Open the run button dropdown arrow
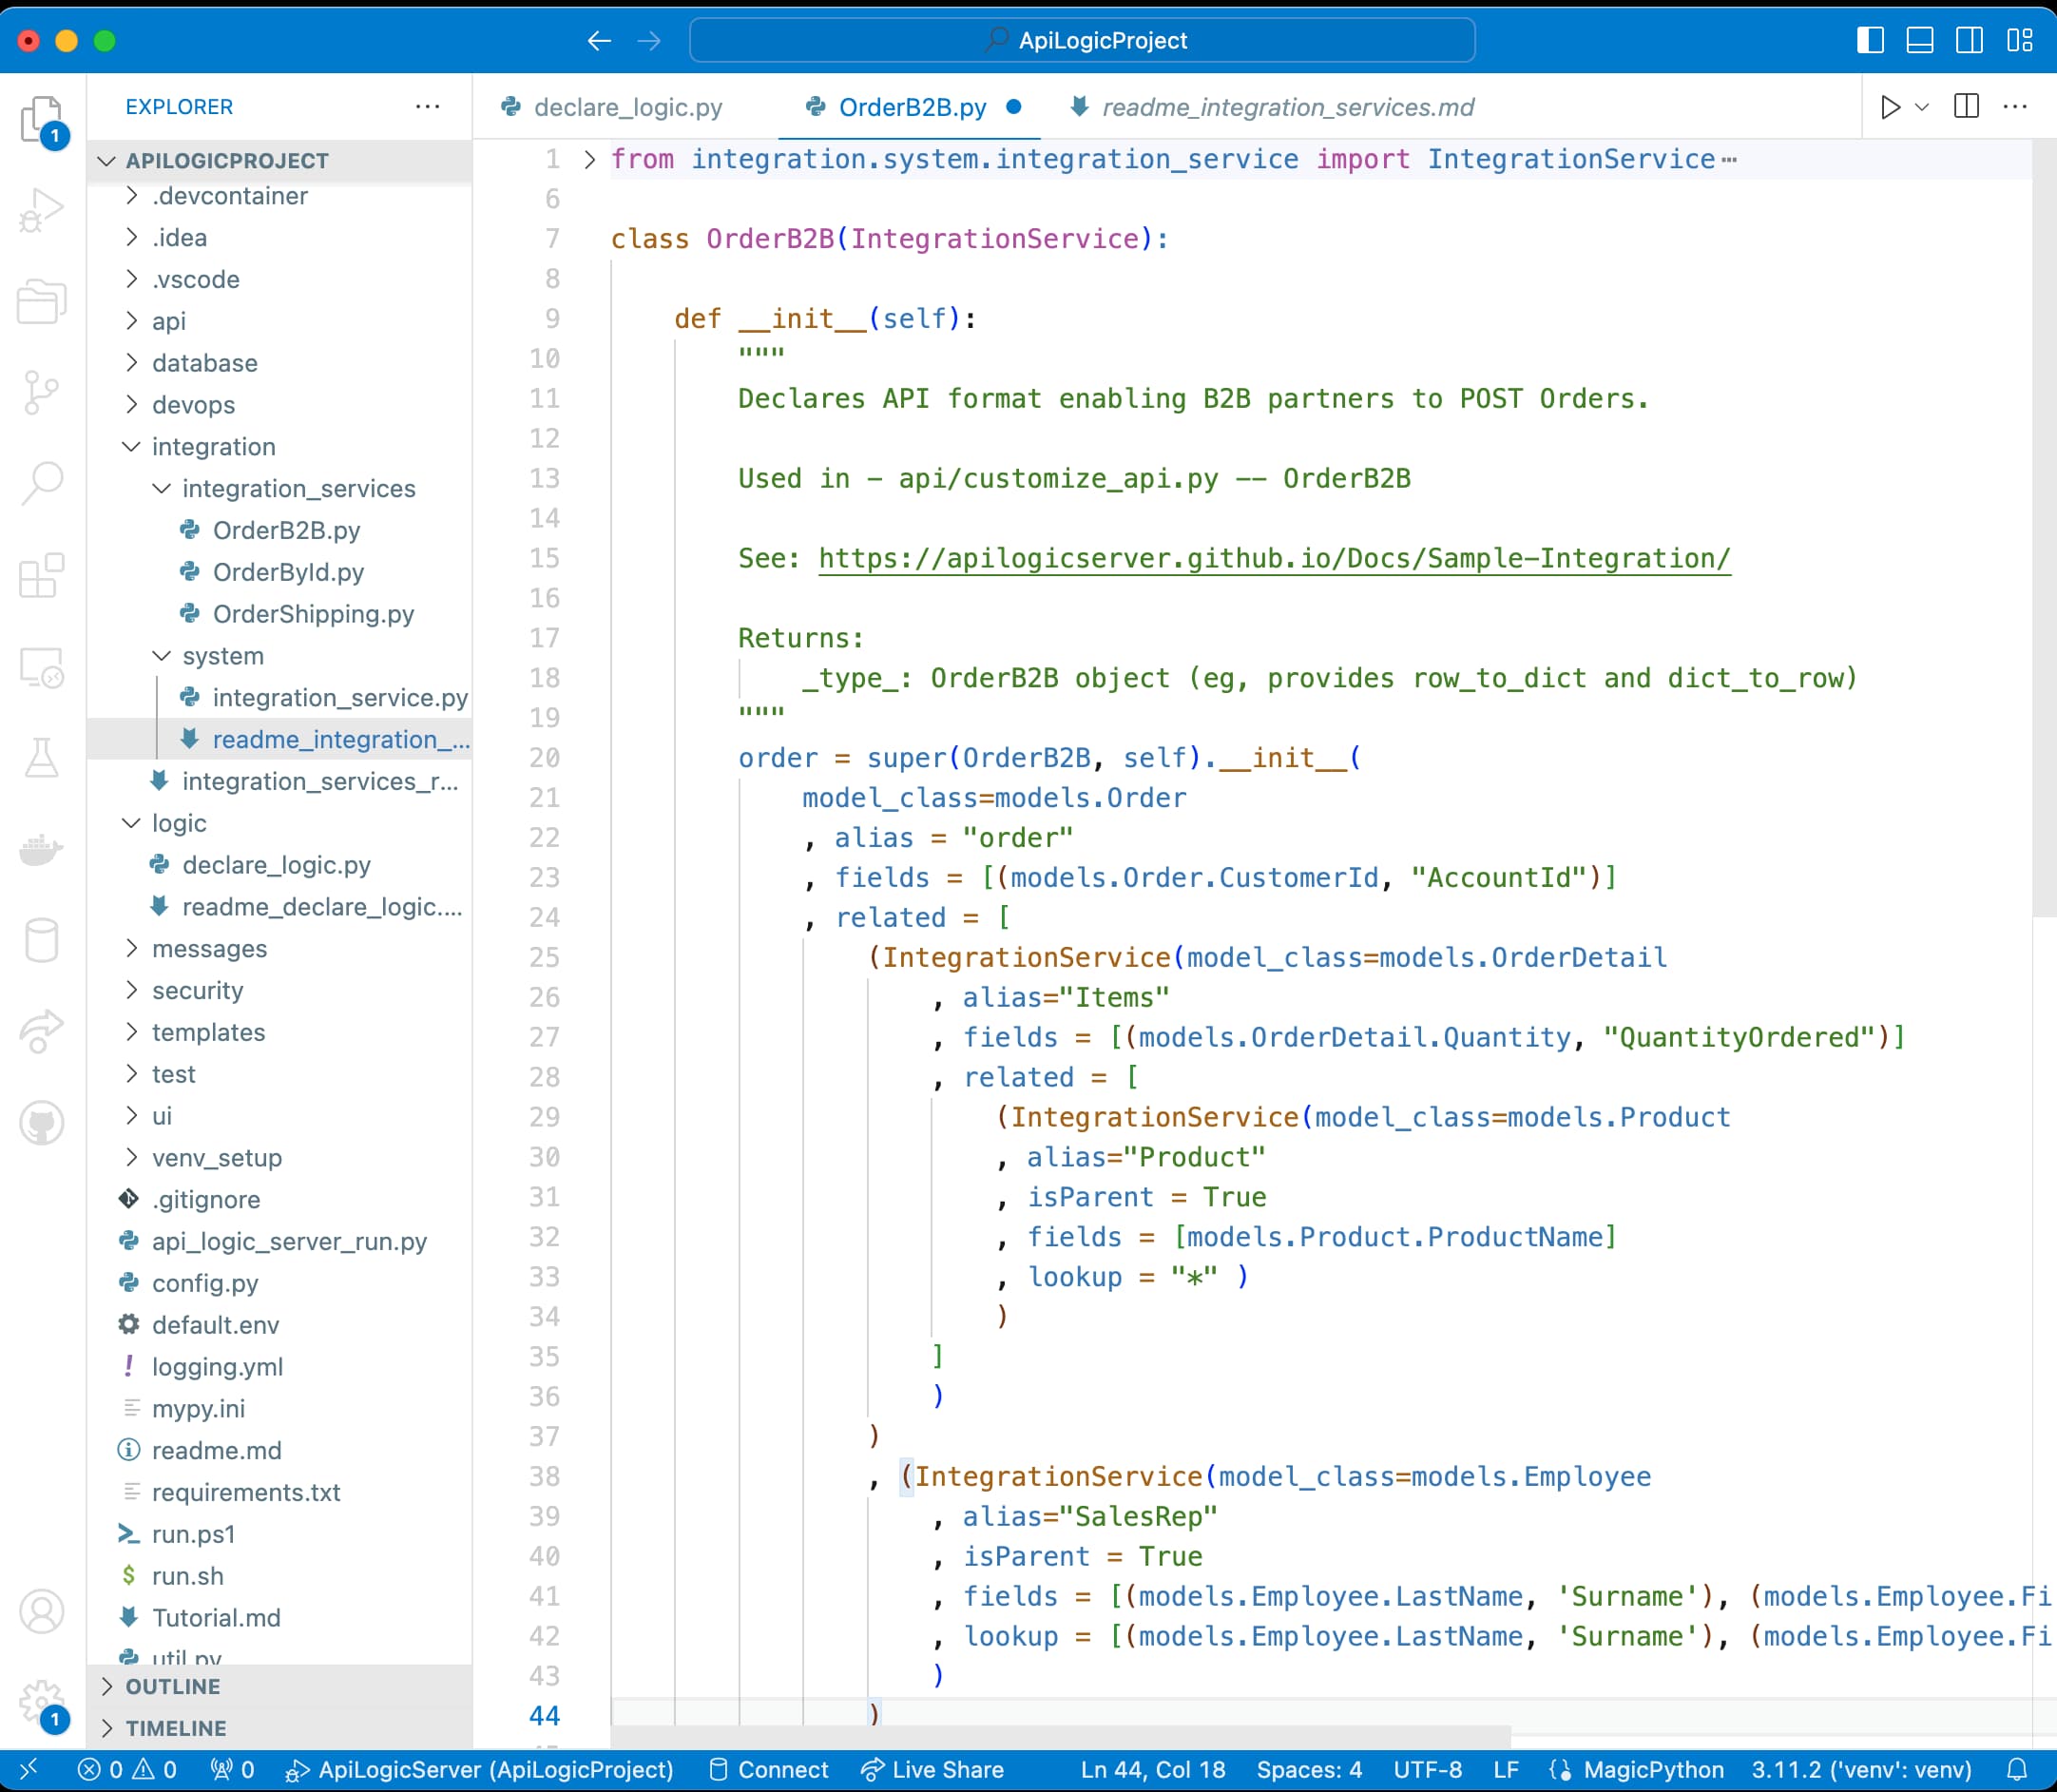Viewport: 2057px width, 1792px height. (x=1922, y=107)
